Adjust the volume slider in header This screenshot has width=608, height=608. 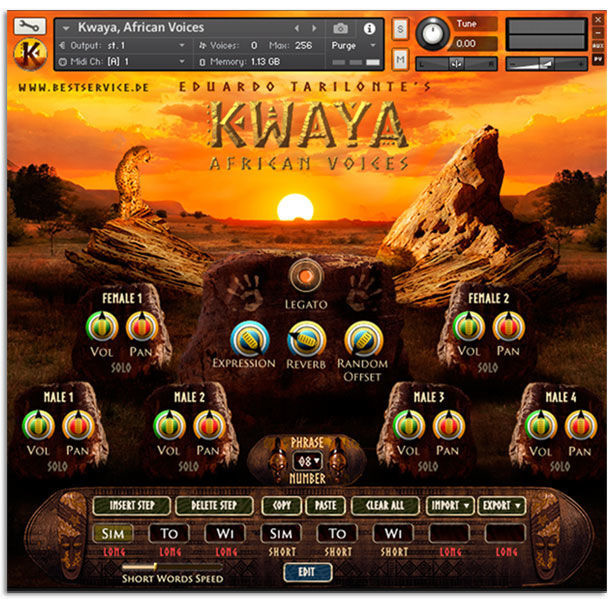click(547, 64)
